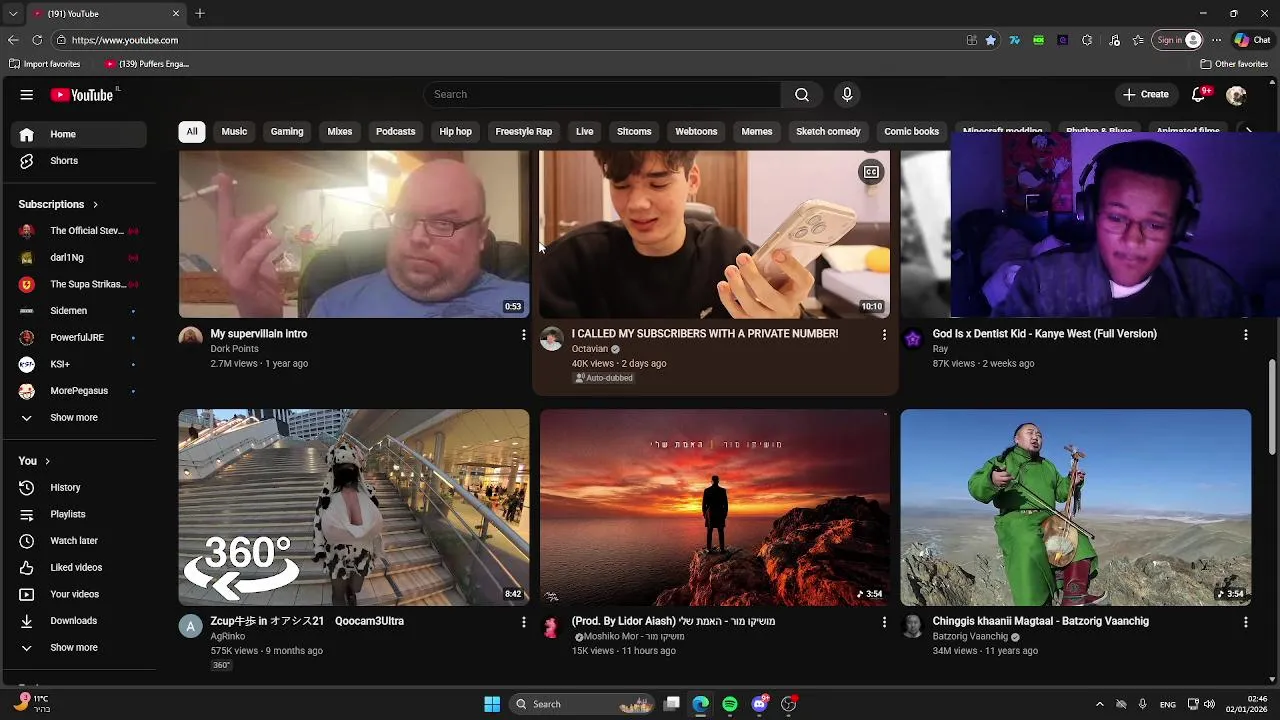Viewport: 1280px width, 720px height.
Task: Open the YouTube guide hamburger menu
Action: [27, 95]
